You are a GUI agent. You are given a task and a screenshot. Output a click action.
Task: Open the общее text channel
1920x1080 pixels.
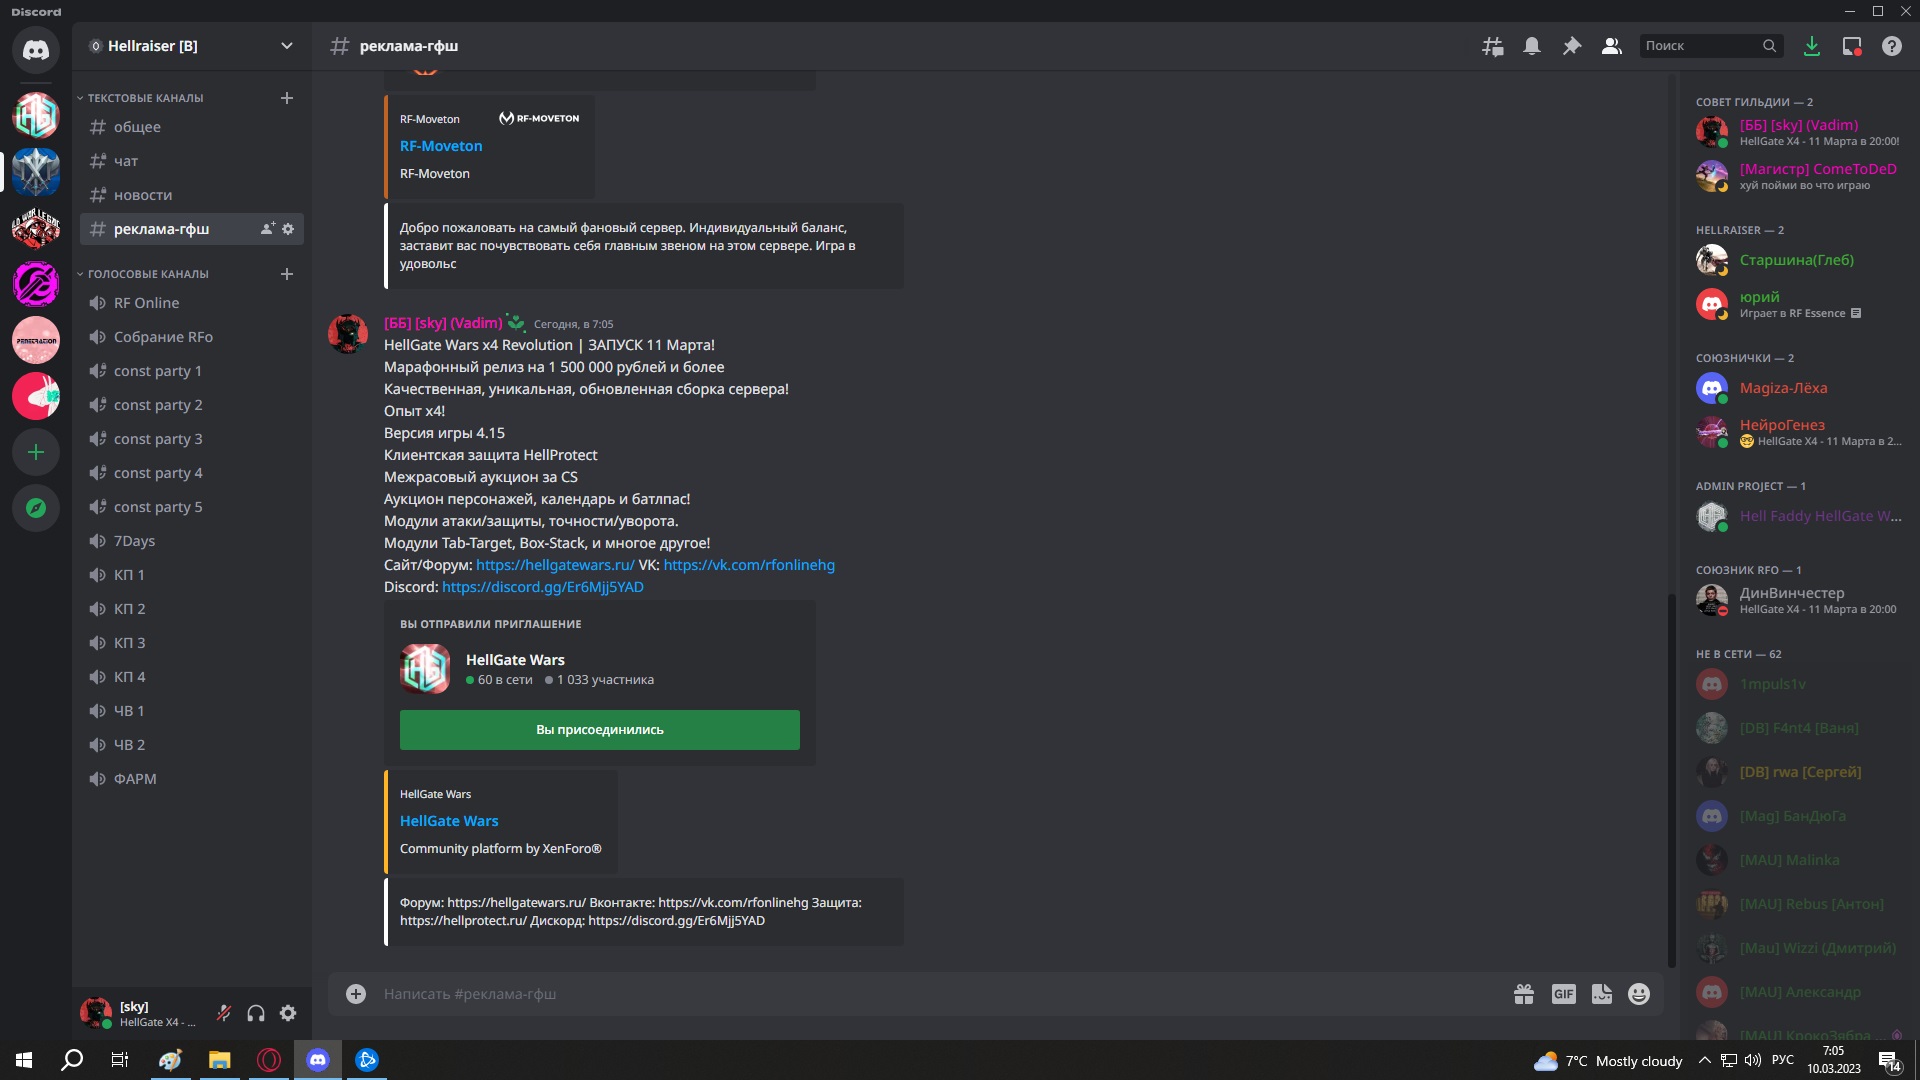192,127
